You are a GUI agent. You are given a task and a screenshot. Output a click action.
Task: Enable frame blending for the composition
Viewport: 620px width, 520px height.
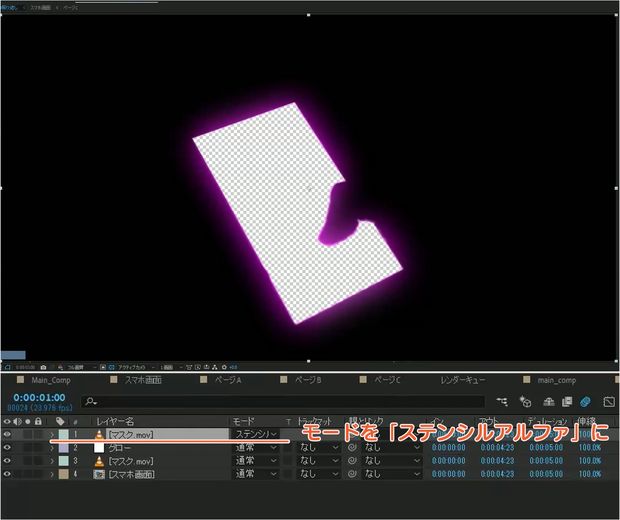pos(567,402)
